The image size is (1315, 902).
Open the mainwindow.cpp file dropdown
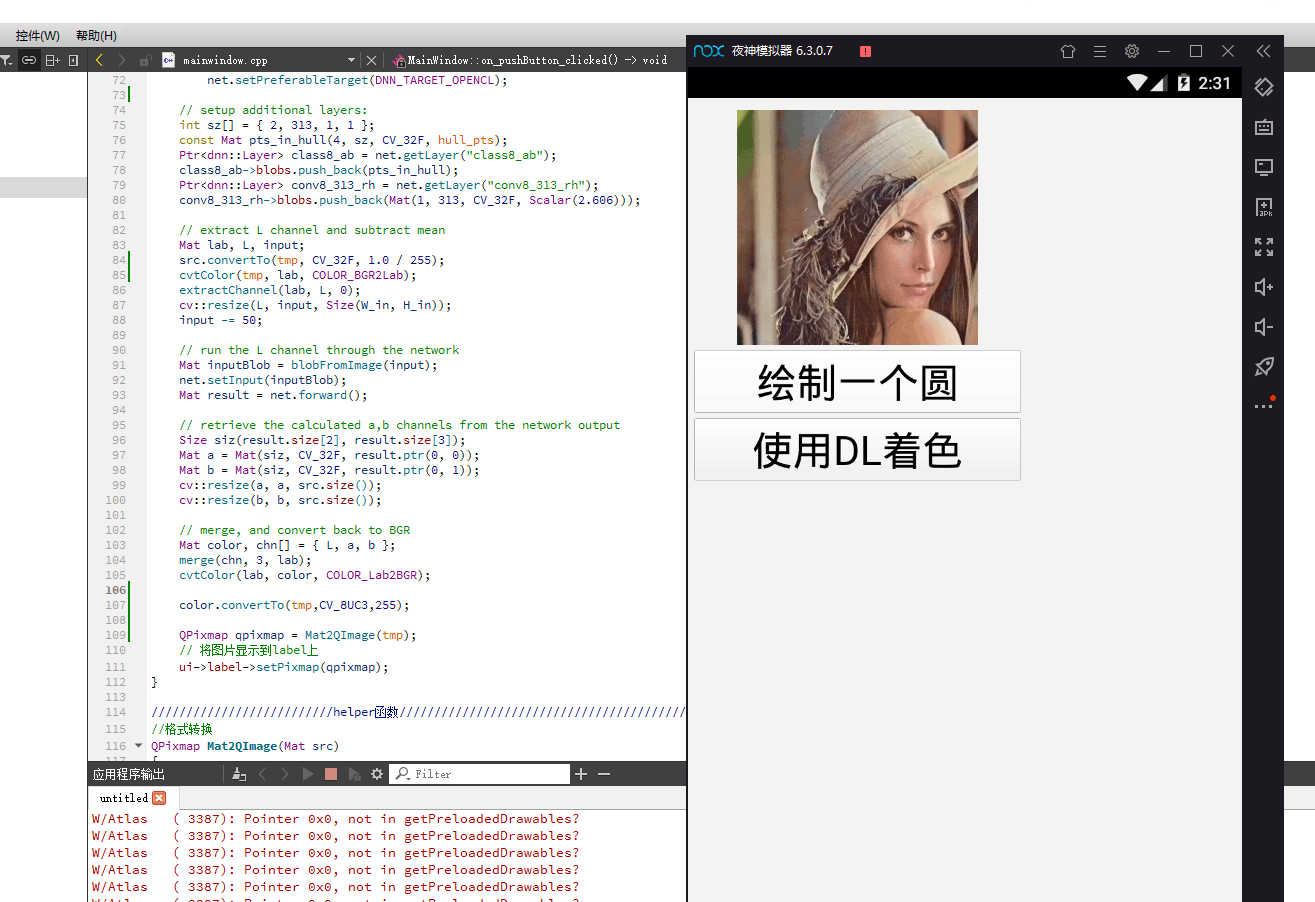(351, 60)
